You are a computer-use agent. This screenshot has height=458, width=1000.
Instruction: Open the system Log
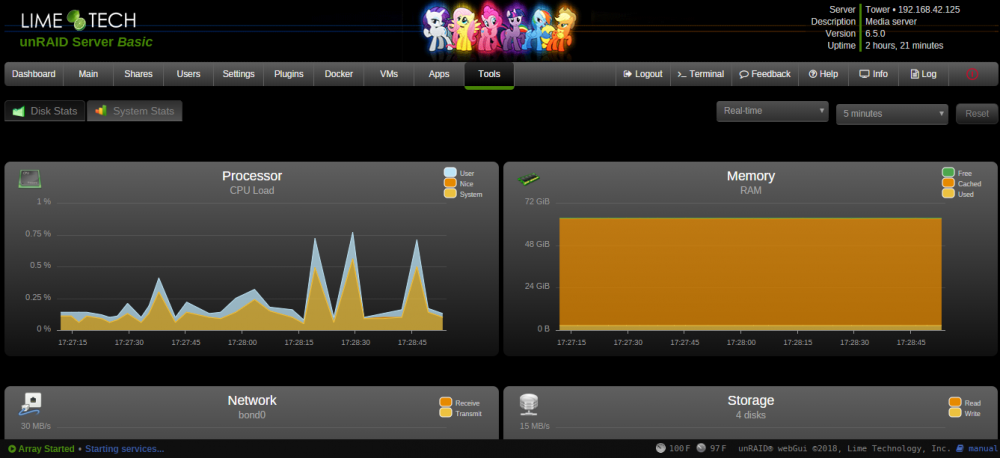pyautogui.click(x=923, y=74)
